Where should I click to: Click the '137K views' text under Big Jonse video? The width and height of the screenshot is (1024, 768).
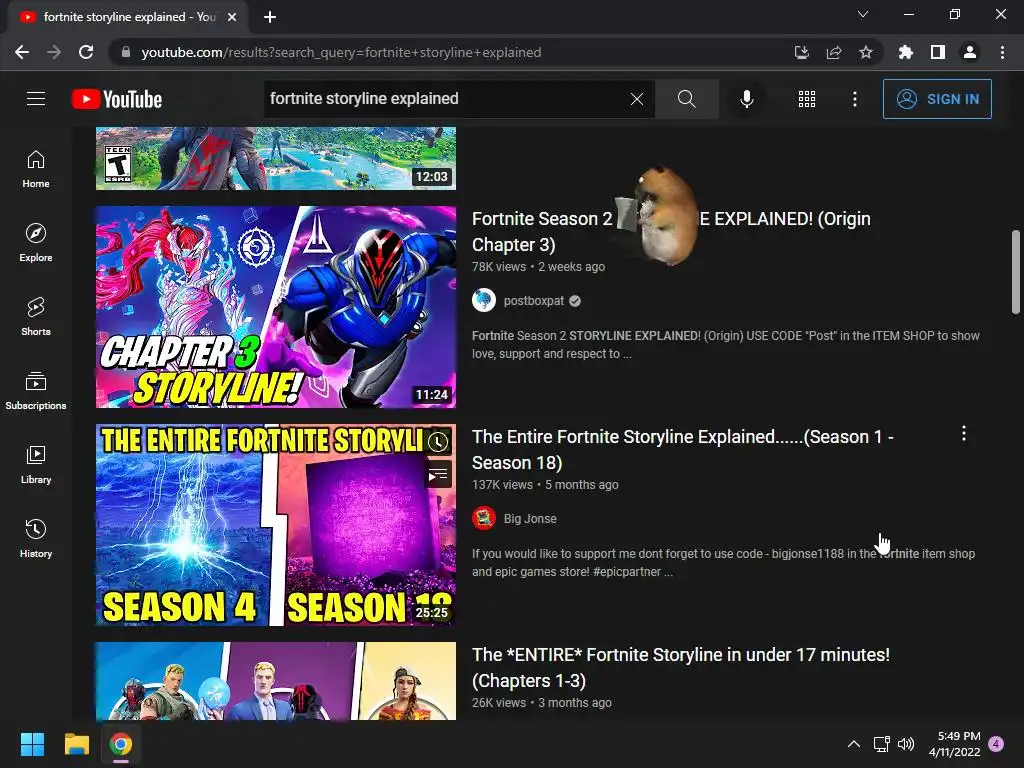point(502,485)
